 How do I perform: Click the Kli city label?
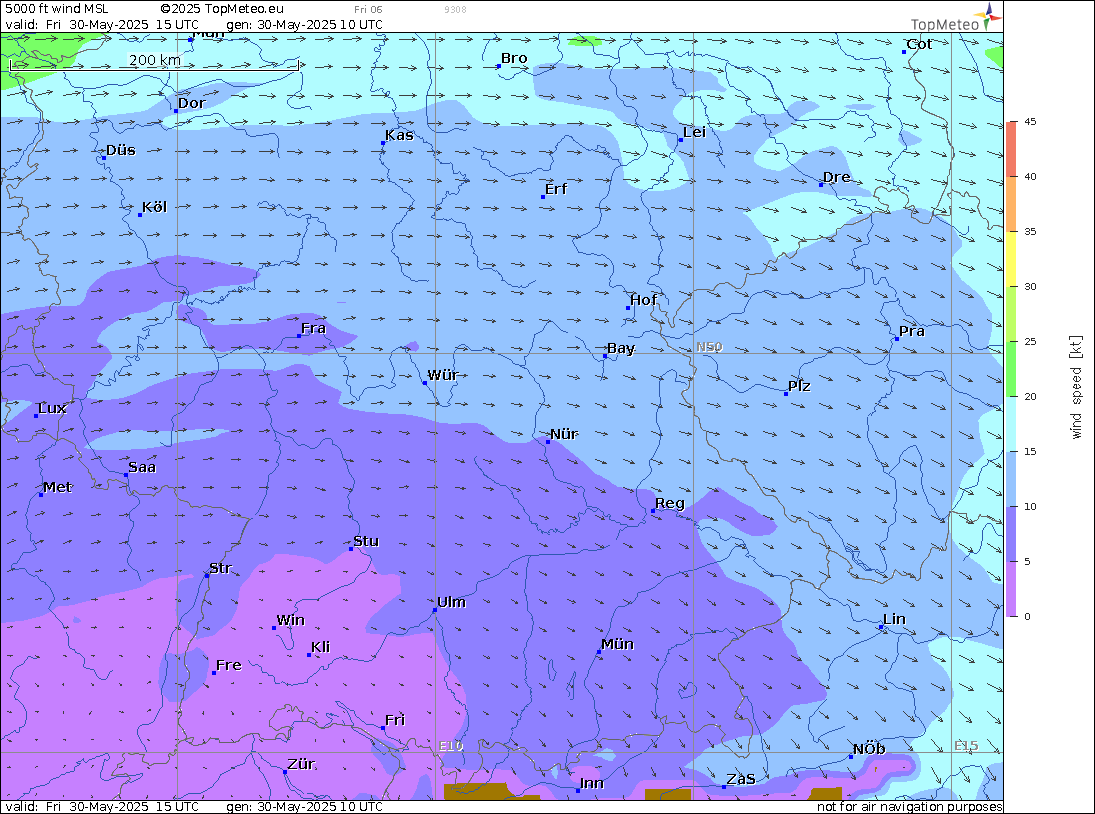tap(321, 647)
